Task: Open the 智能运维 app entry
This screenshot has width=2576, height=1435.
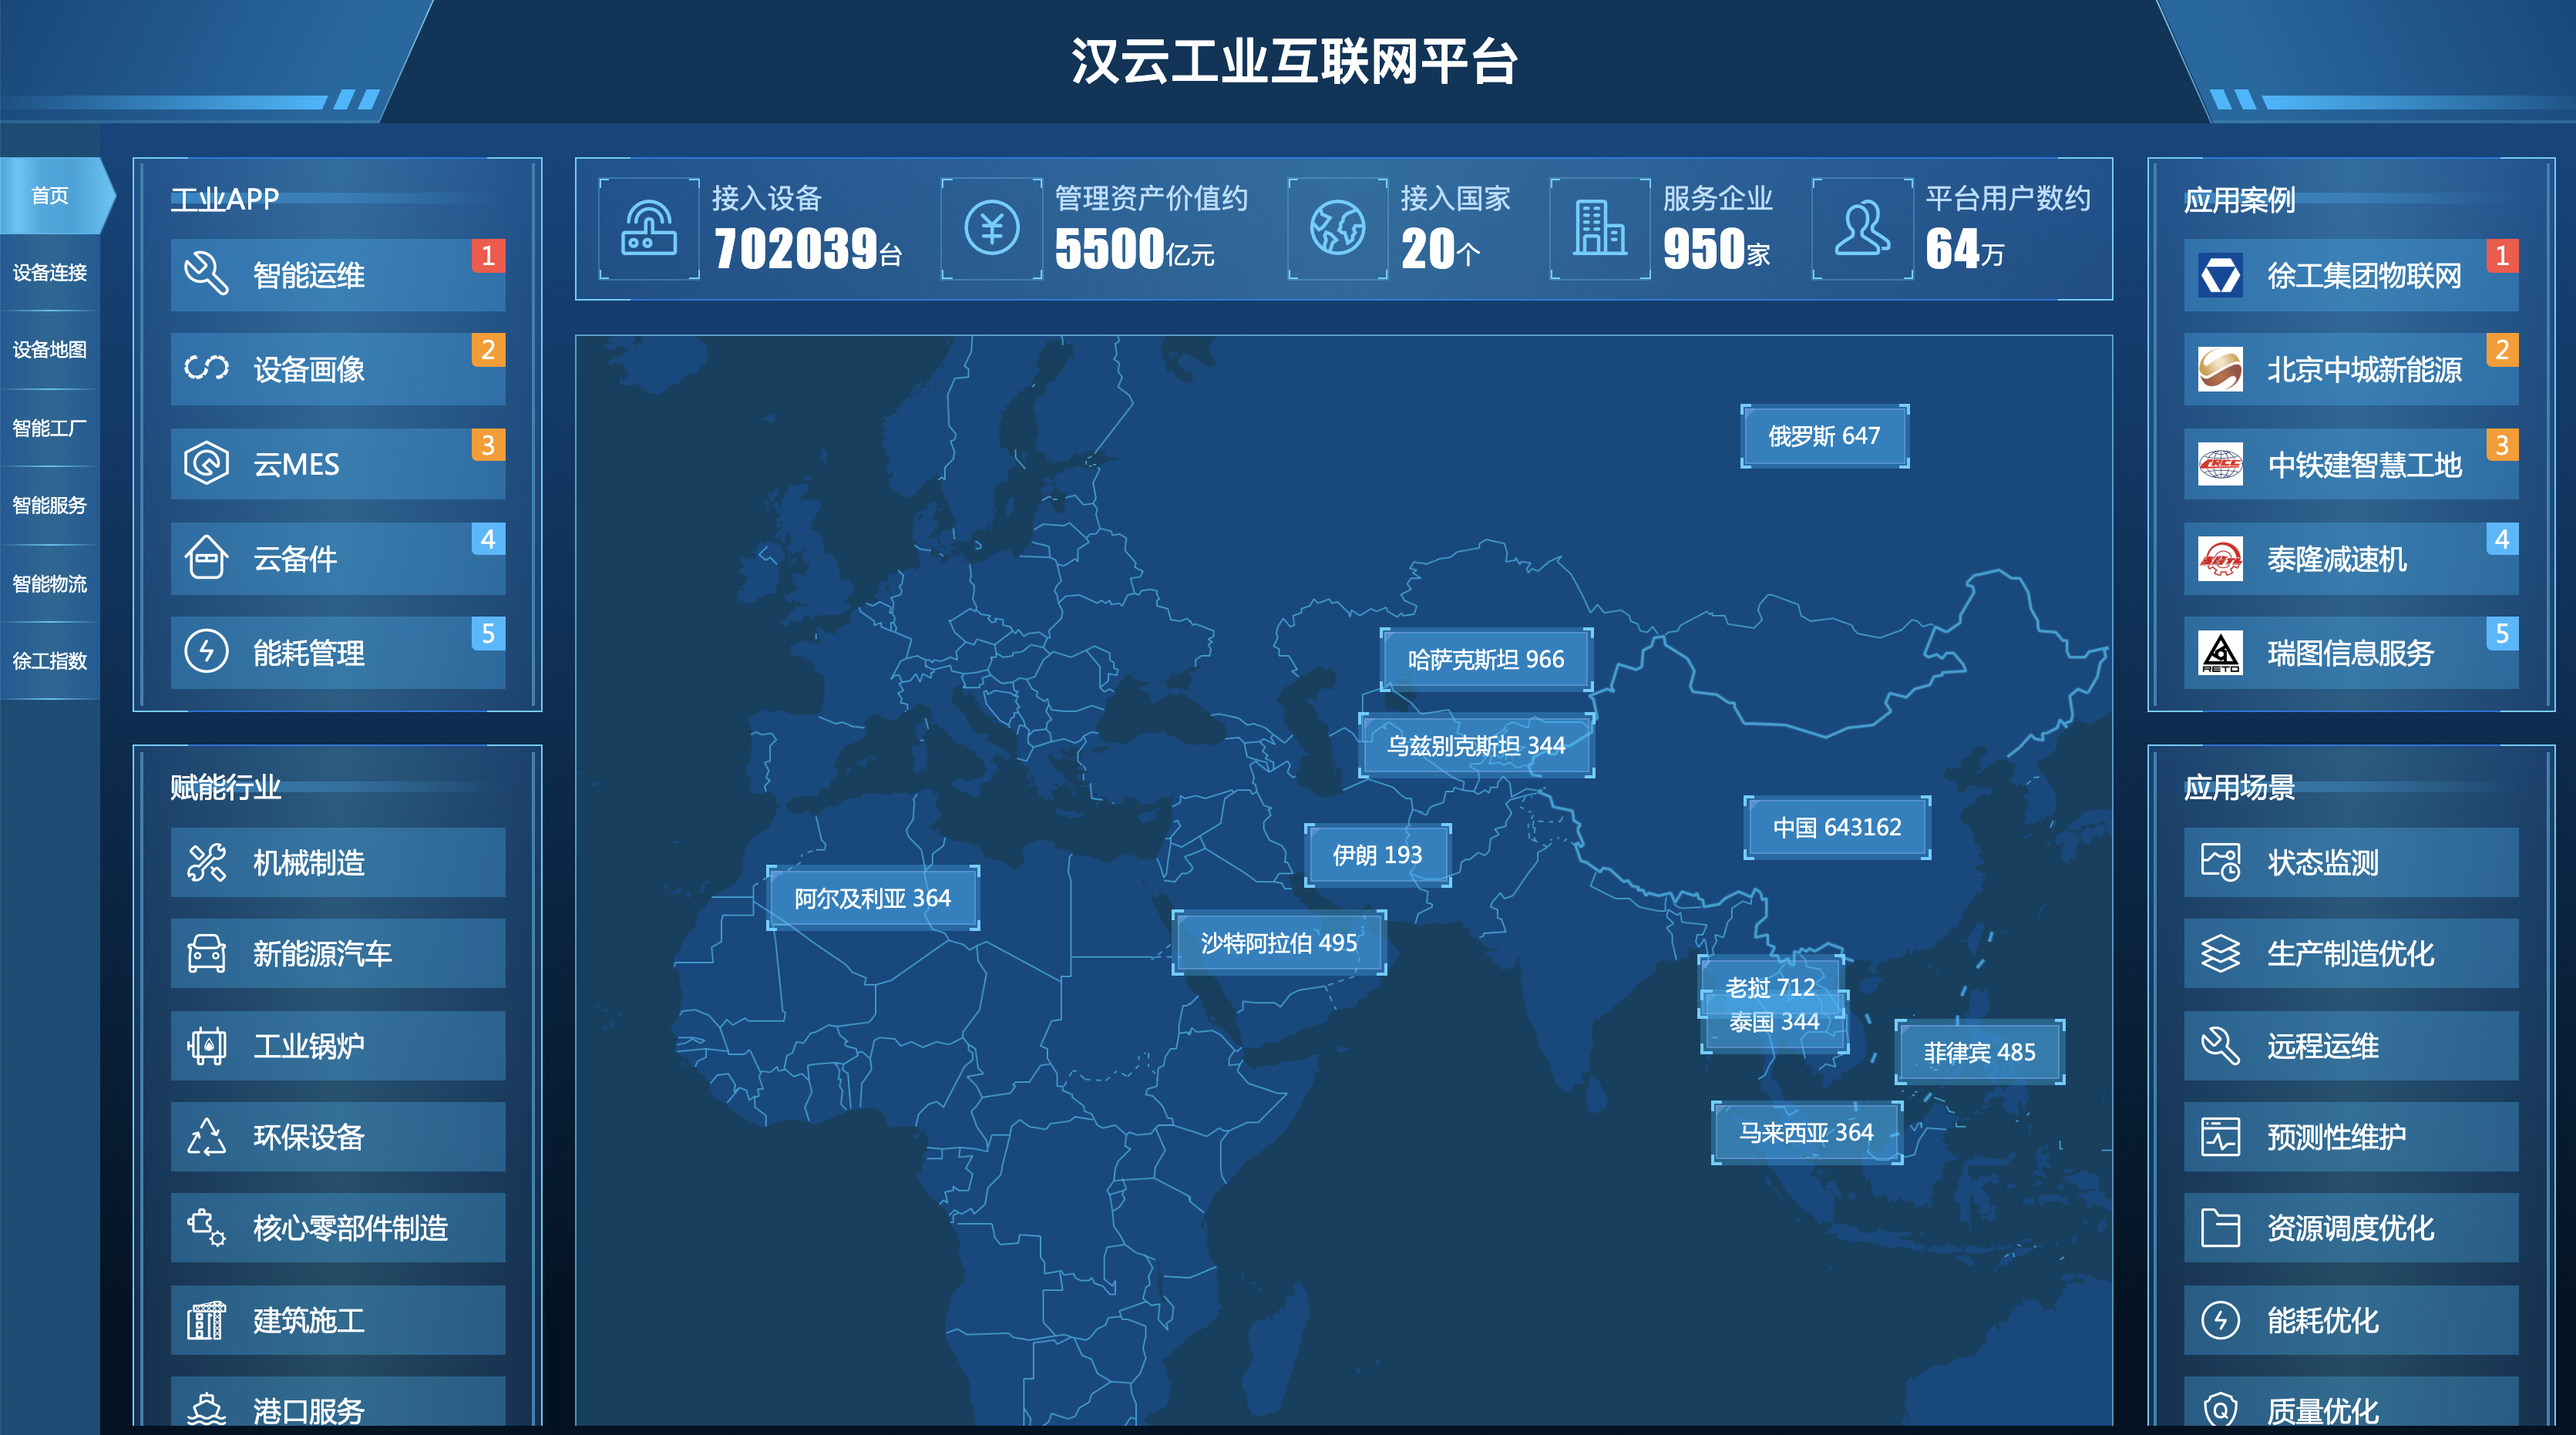Action: 338,275
